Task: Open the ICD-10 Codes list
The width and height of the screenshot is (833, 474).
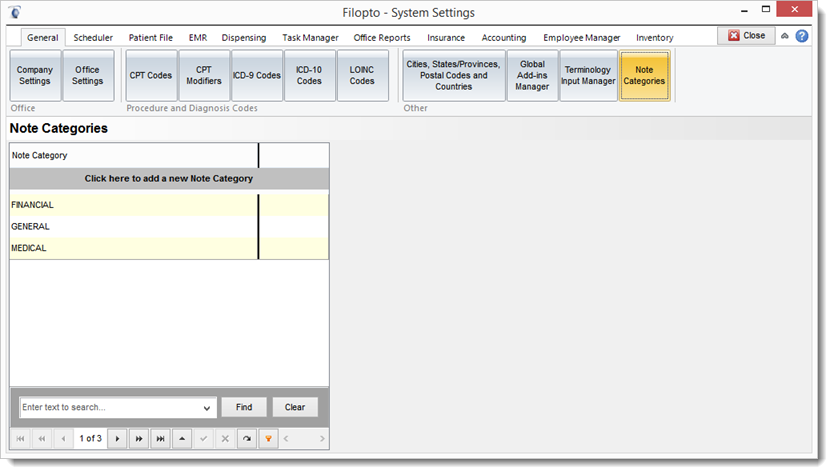Action: click(309, 75)
